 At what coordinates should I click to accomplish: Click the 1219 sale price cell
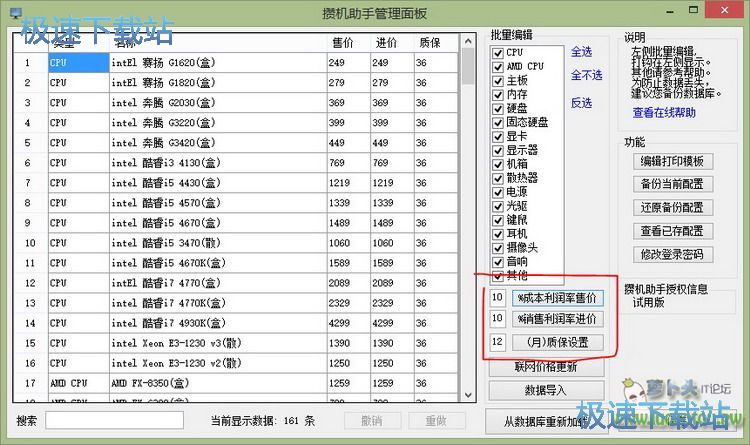[349, 183]
